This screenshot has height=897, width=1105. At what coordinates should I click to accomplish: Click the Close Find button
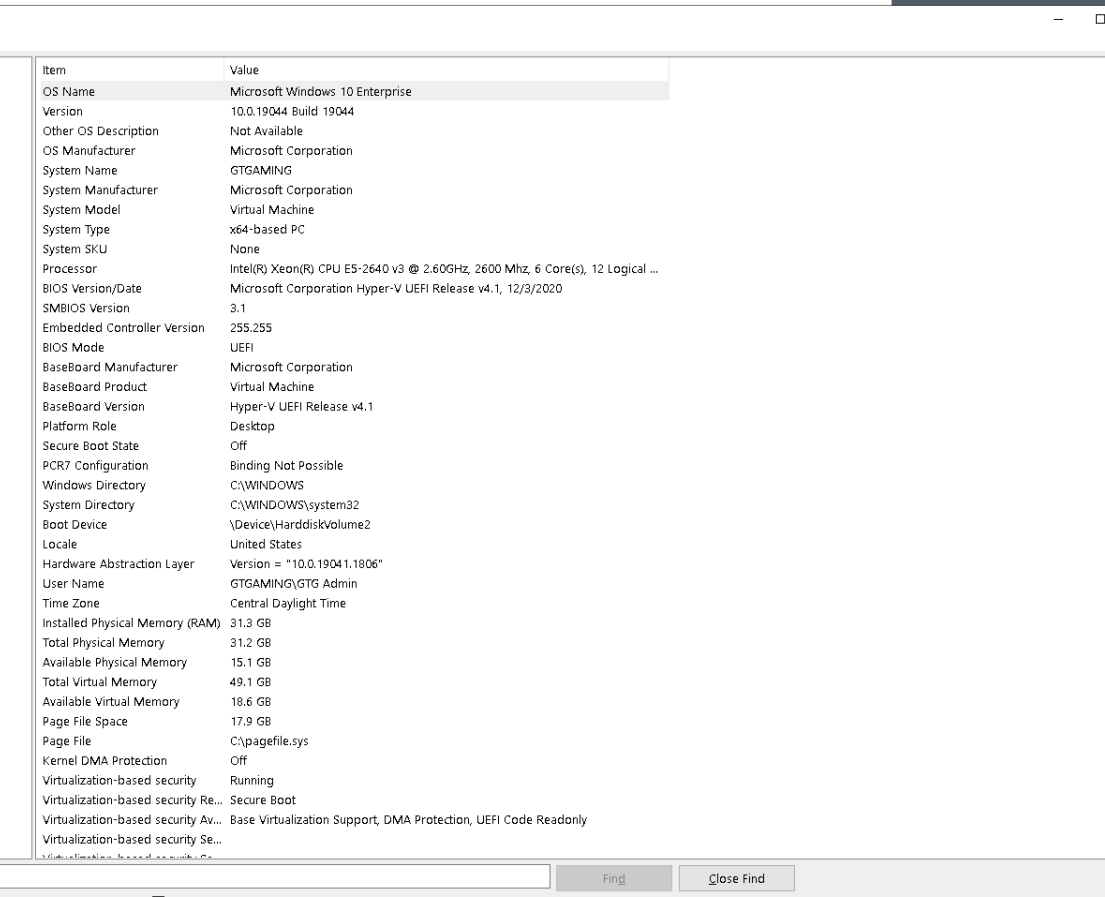pyautogui.click(x=736, y=879)
